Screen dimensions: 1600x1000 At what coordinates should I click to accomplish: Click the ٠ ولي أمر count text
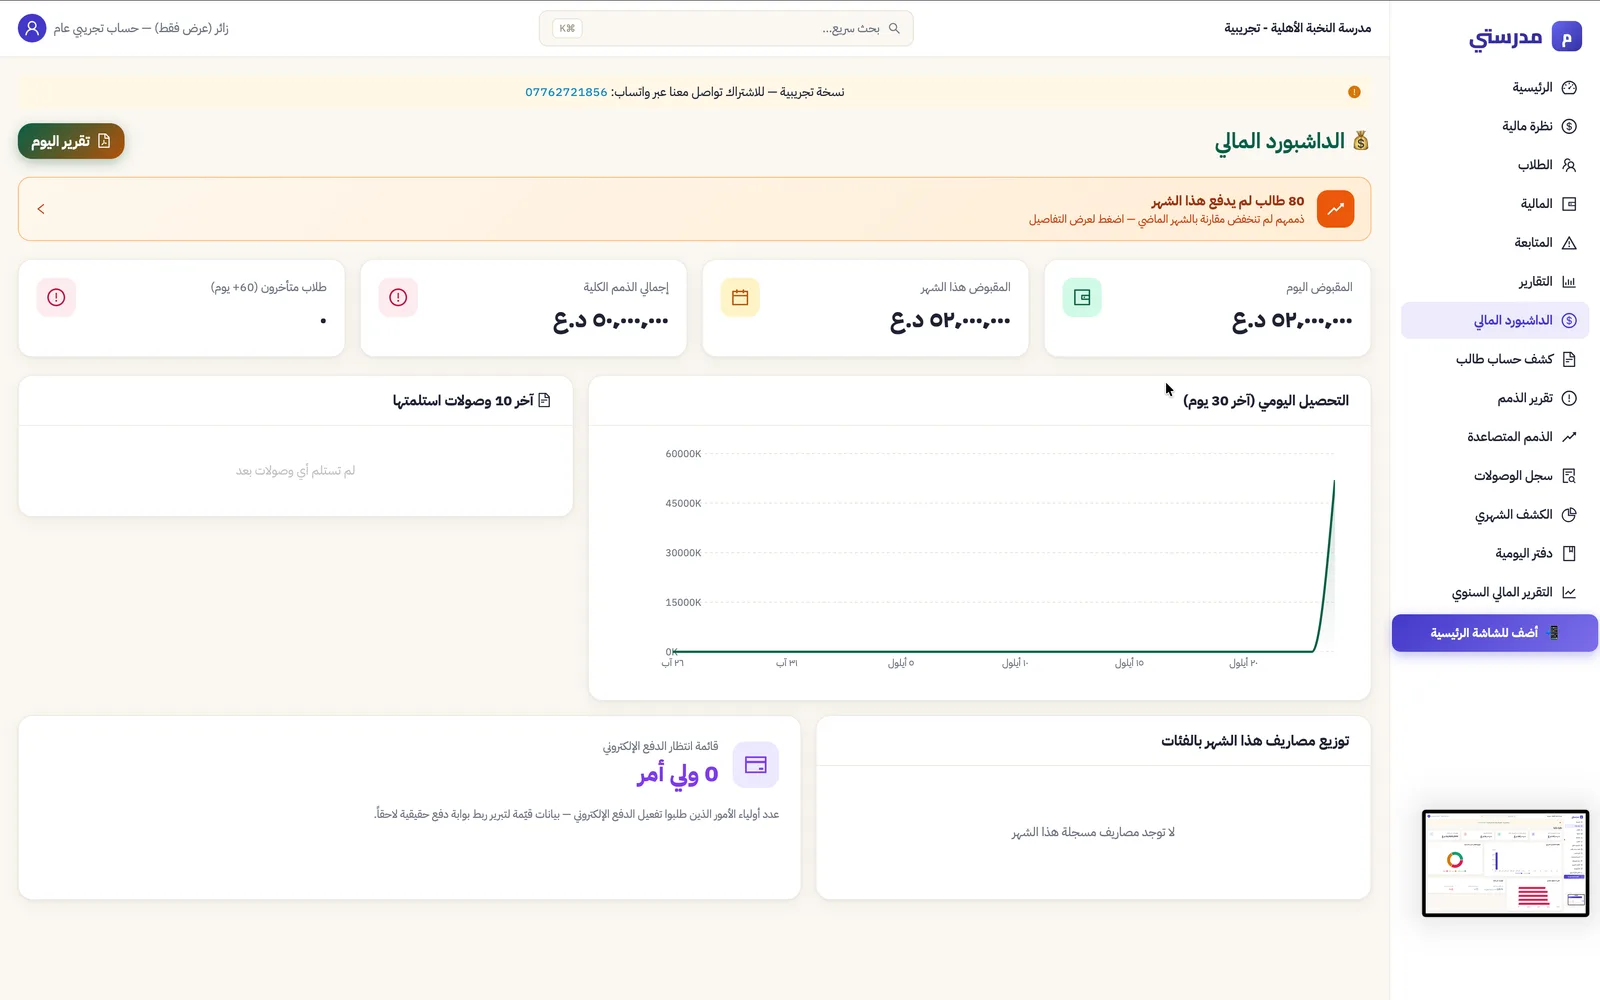pyautogui.click(x=677, y=774)
